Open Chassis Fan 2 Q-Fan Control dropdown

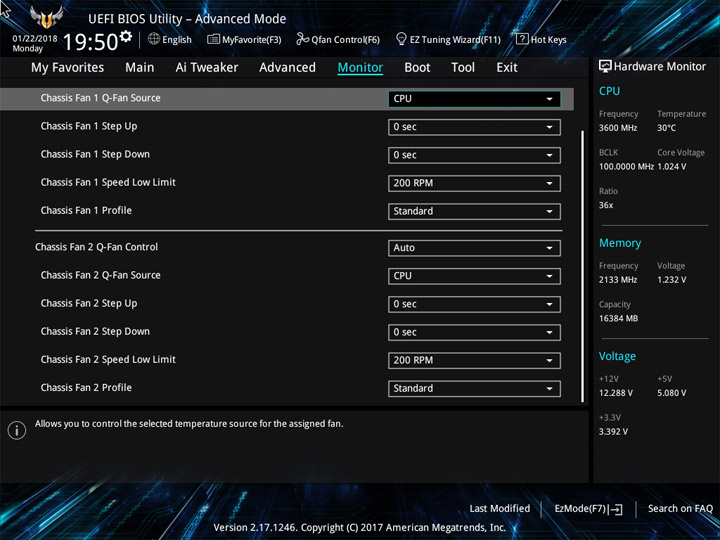[474, 248]
